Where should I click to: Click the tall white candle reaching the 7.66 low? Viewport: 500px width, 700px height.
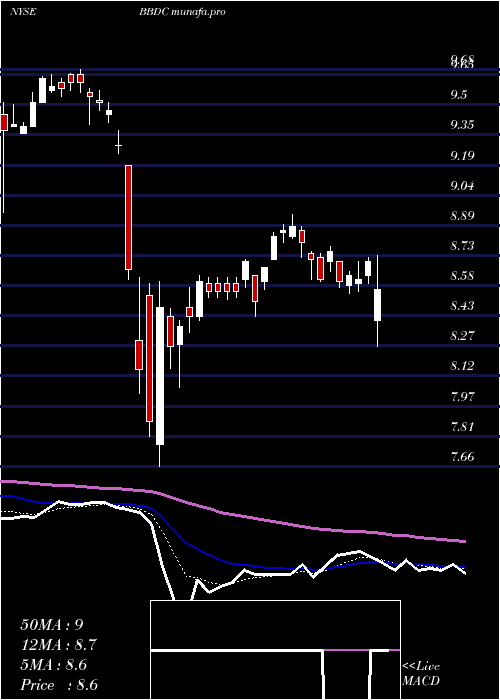point(159,376)
